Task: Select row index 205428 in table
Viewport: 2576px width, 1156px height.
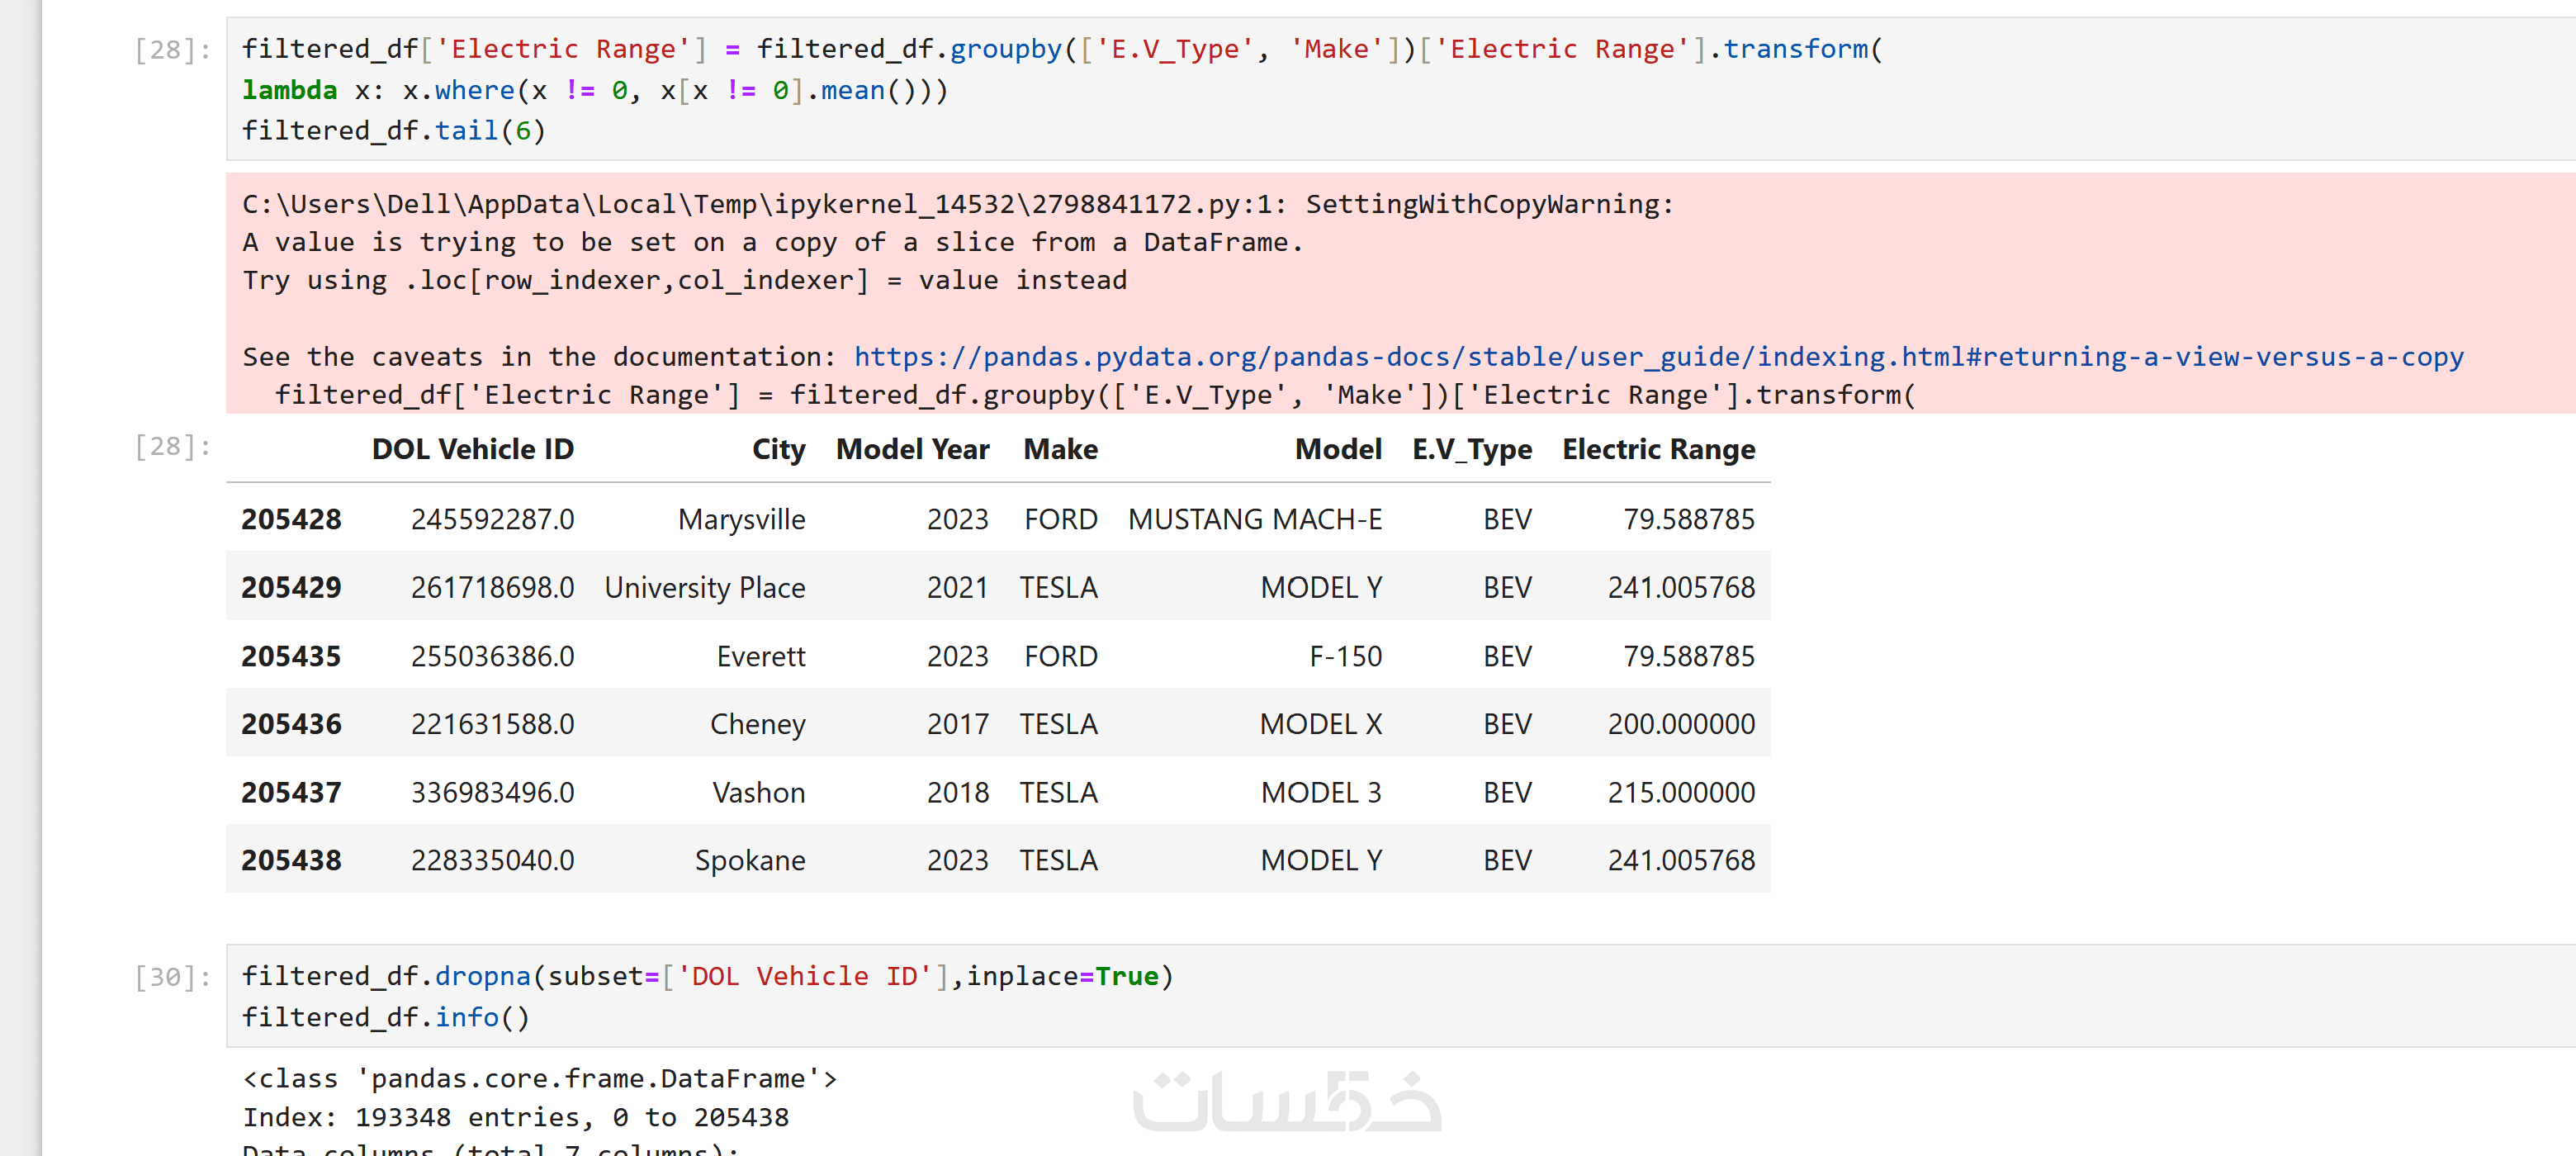Action: pyautogui.click(x=291, y=519)
